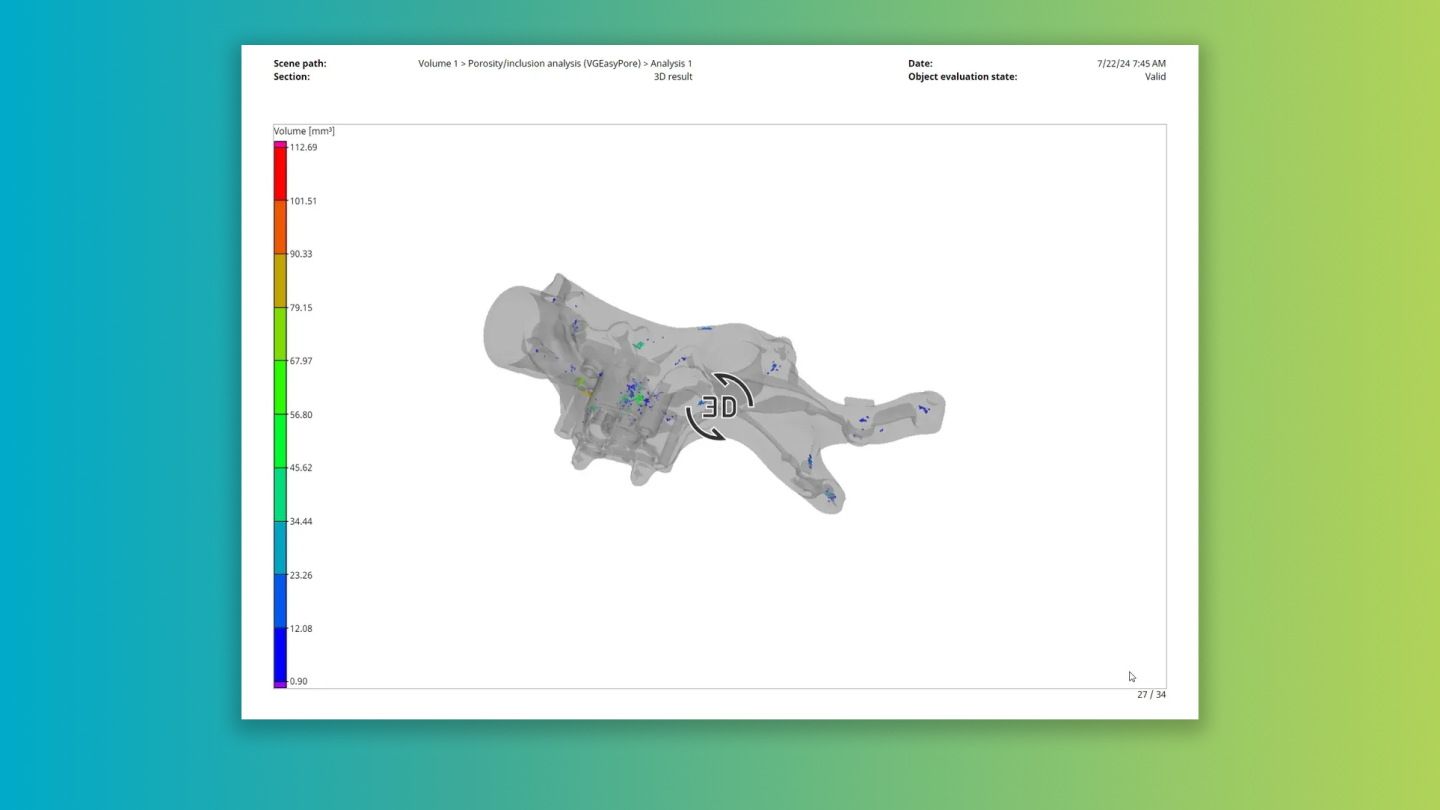The image size is (1440, 810).
Task: Select the legend value 0.90
Action: (299, 682)
